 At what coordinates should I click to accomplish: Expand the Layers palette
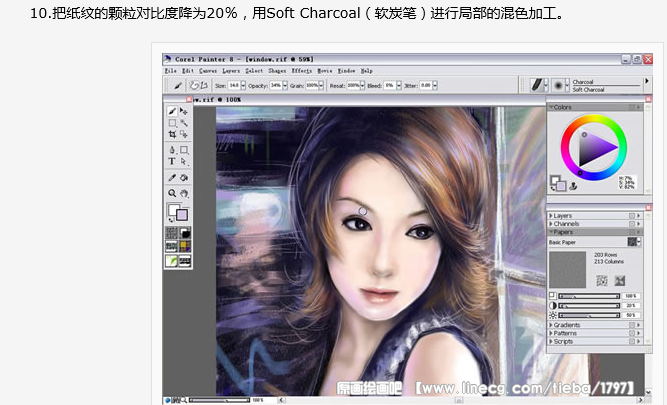tap(551, 216)
